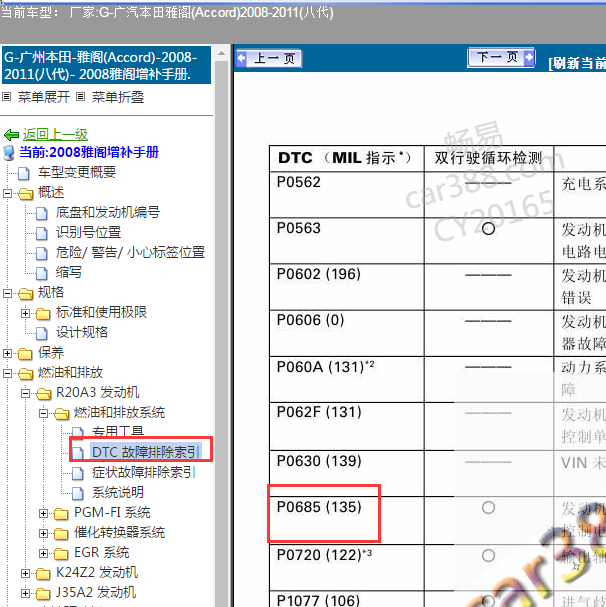The height and width of the screenshot is (607, 606).
Task: Click page icon beside 底盘和发动机编号
Action: (x=41, y=213)
